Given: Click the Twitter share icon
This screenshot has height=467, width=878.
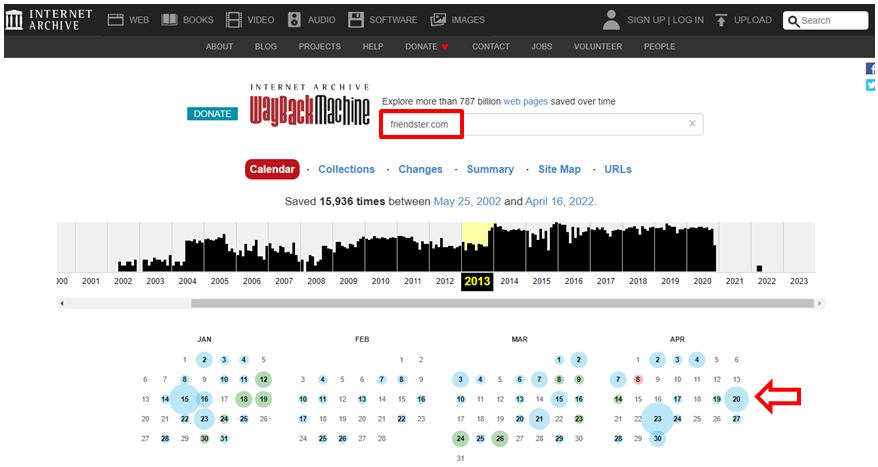Looking at the screenshot, I should pos(871,85).
